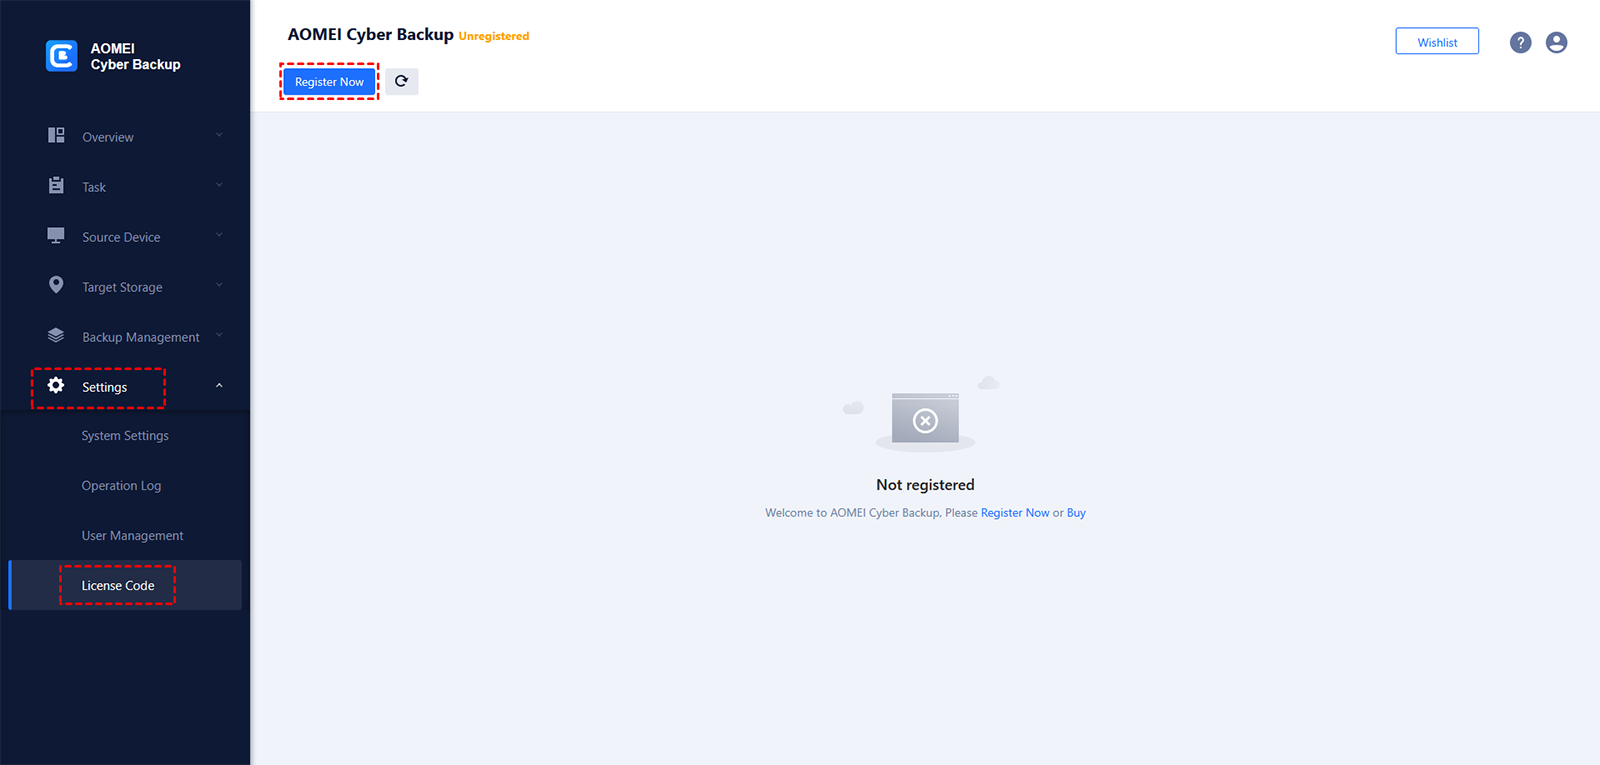The width and height of the screenshot is (1600, 765).
Task: Click the Target Storage location pin icon
Action: click(x=56, y=285)
